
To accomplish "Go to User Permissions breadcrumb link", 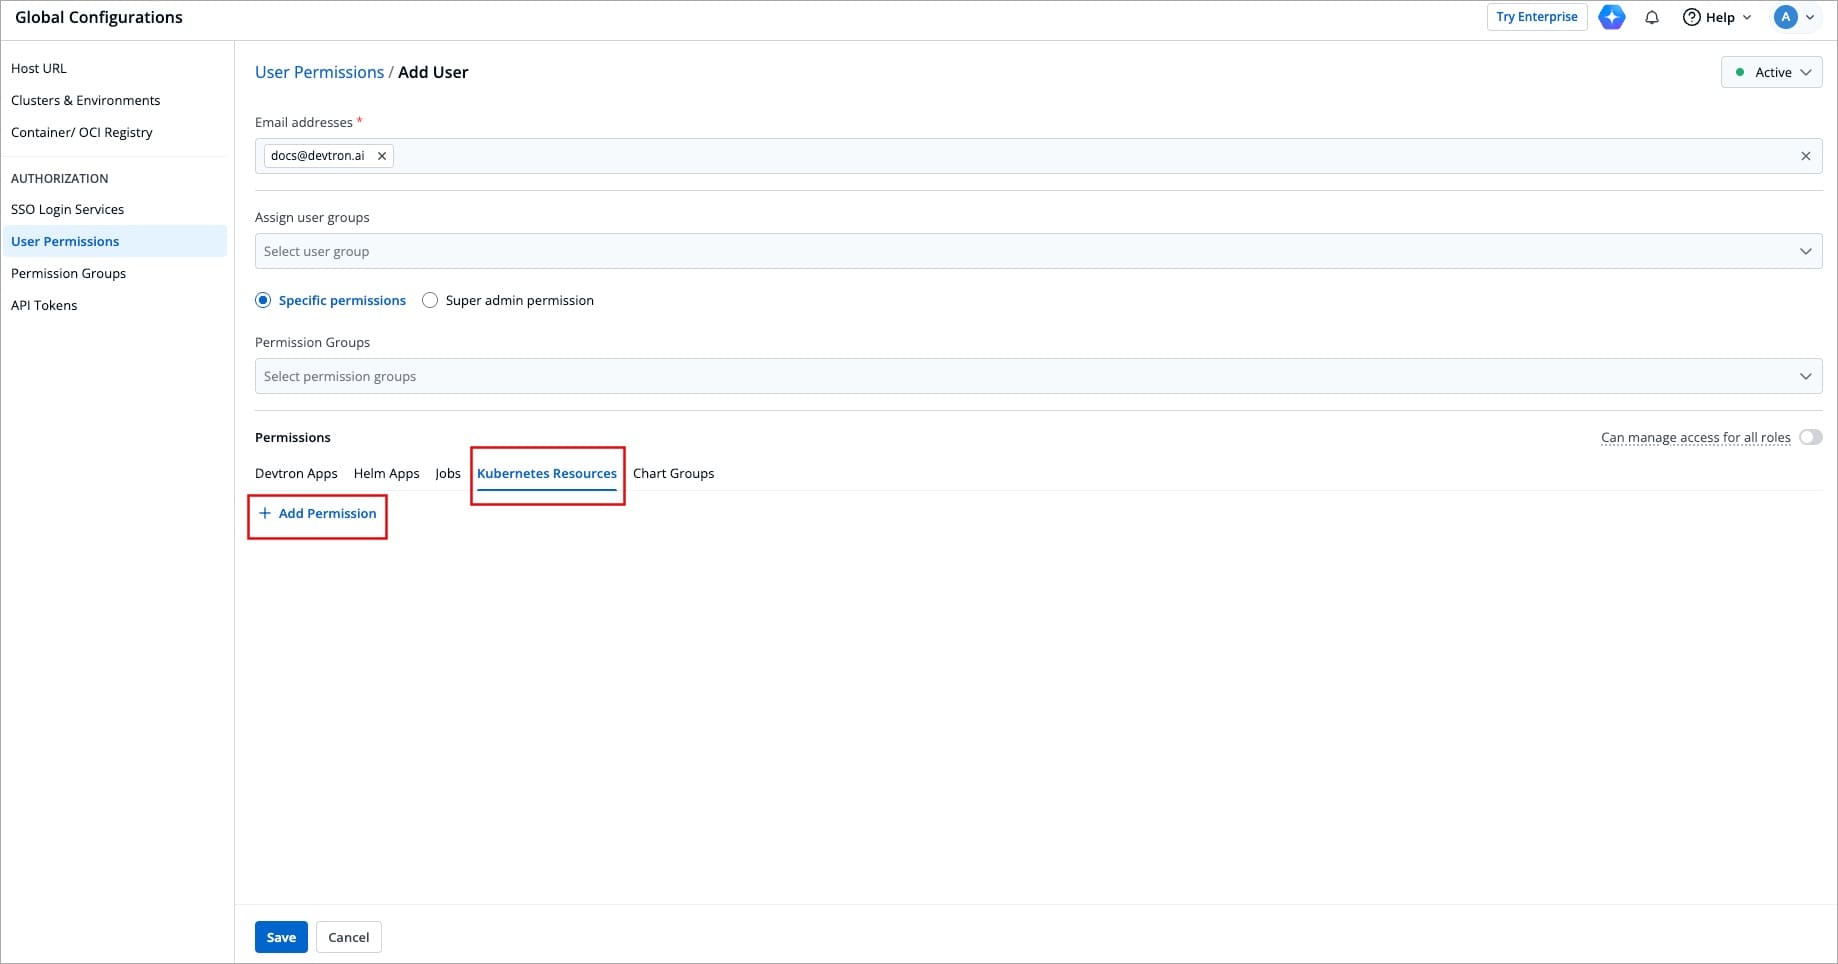I will click(x=319, y=72).
